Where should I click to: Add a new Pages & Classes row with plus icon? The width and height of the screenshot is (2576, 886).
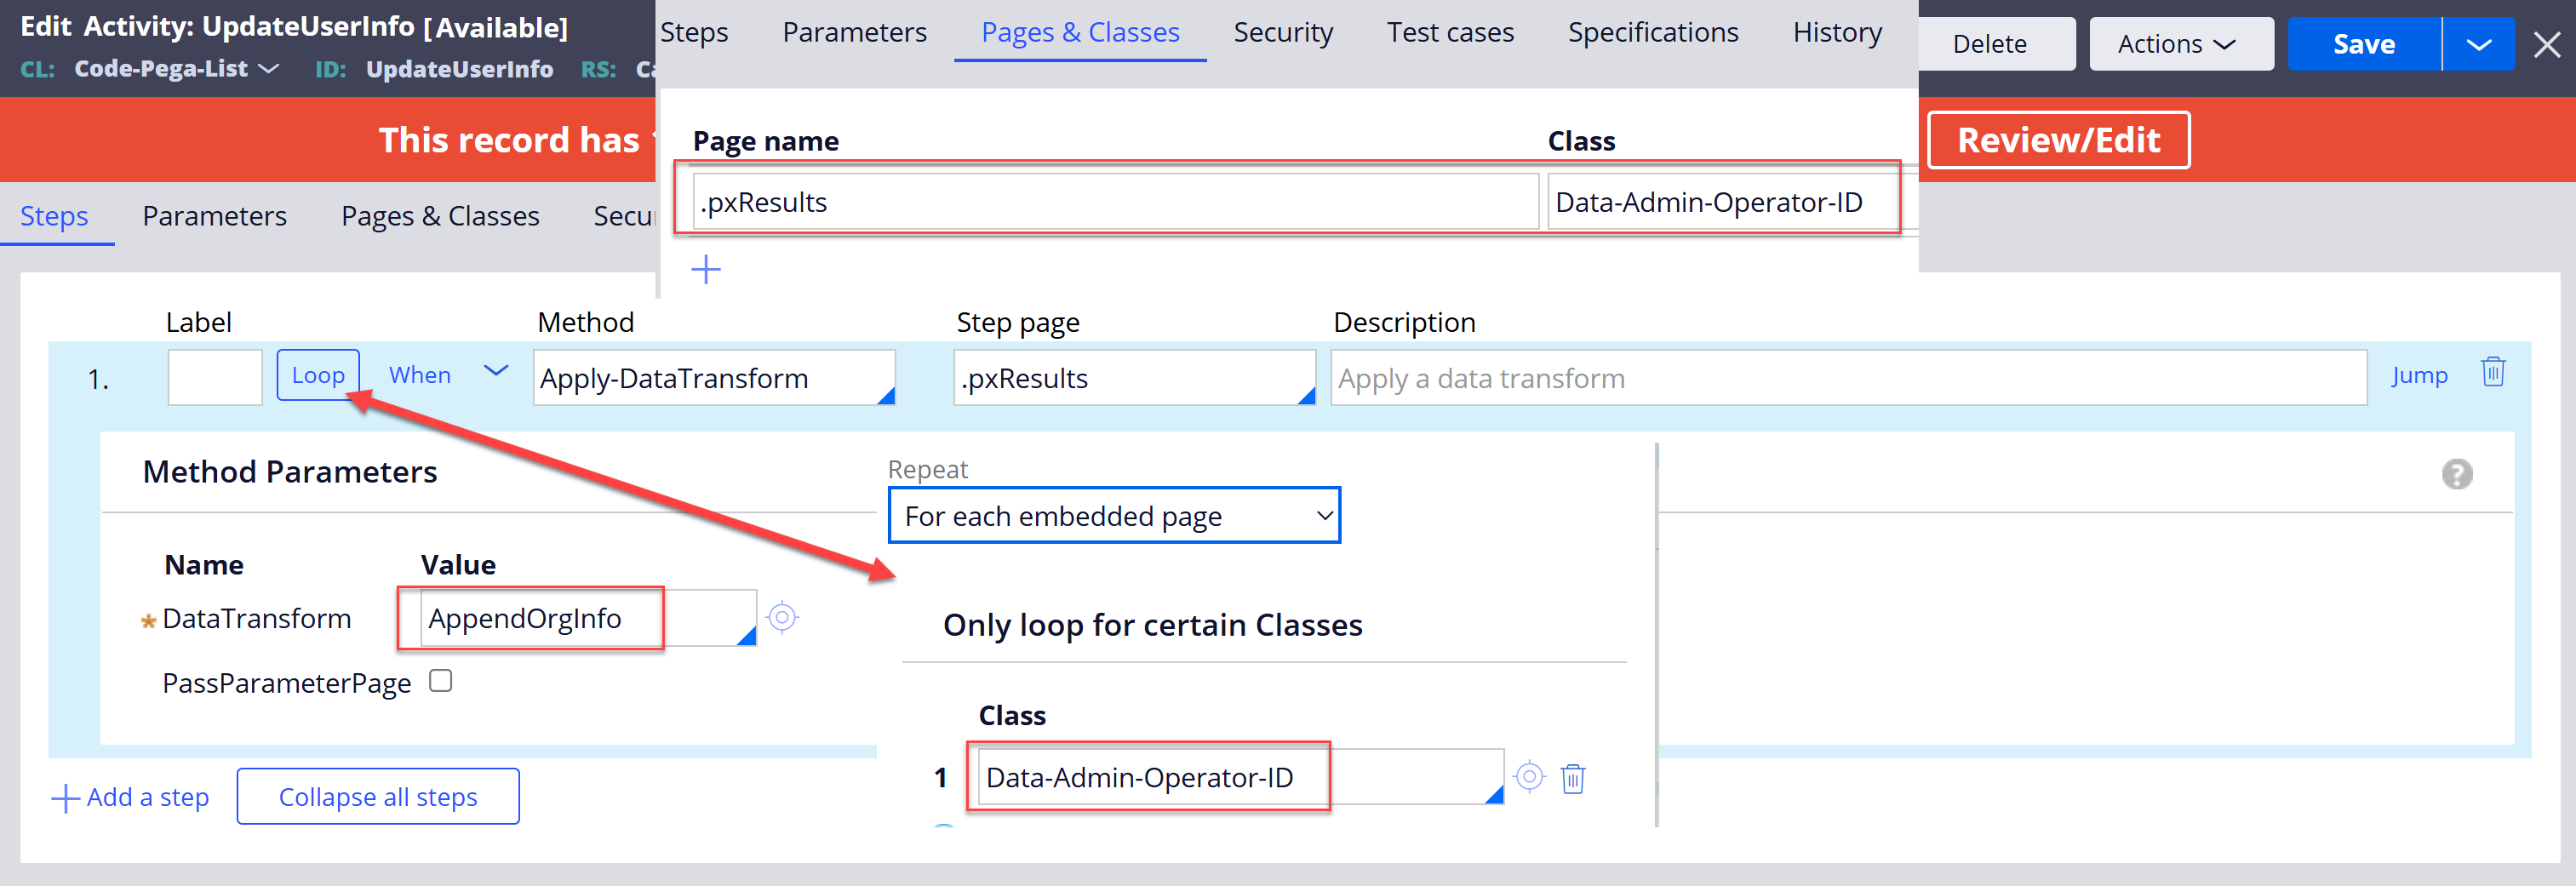click(x=706, y=269)
